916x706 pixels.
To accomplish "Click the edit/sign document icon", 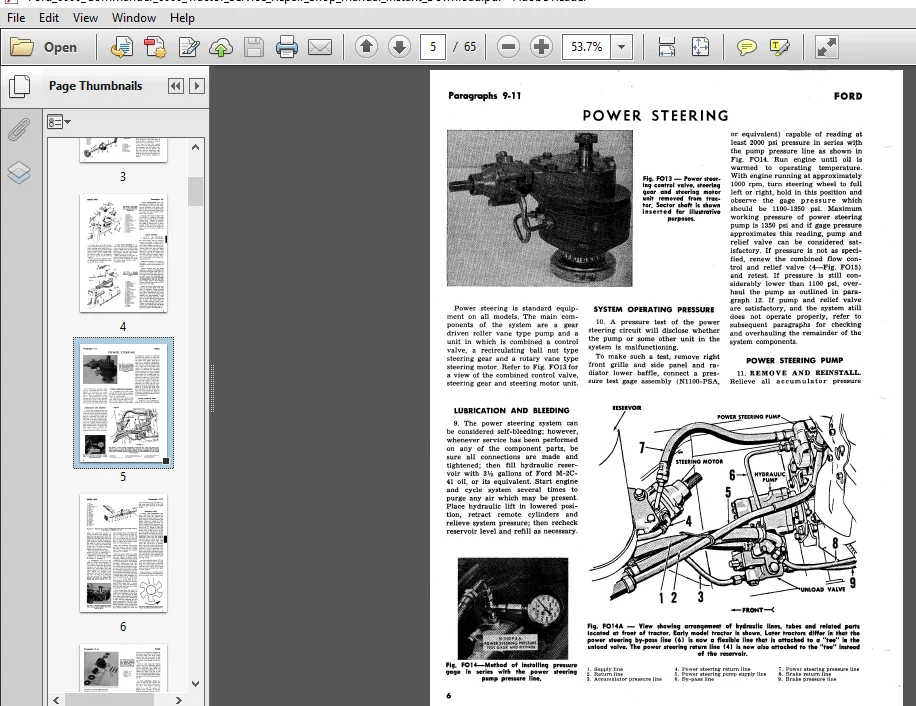I will coord(188,47).
